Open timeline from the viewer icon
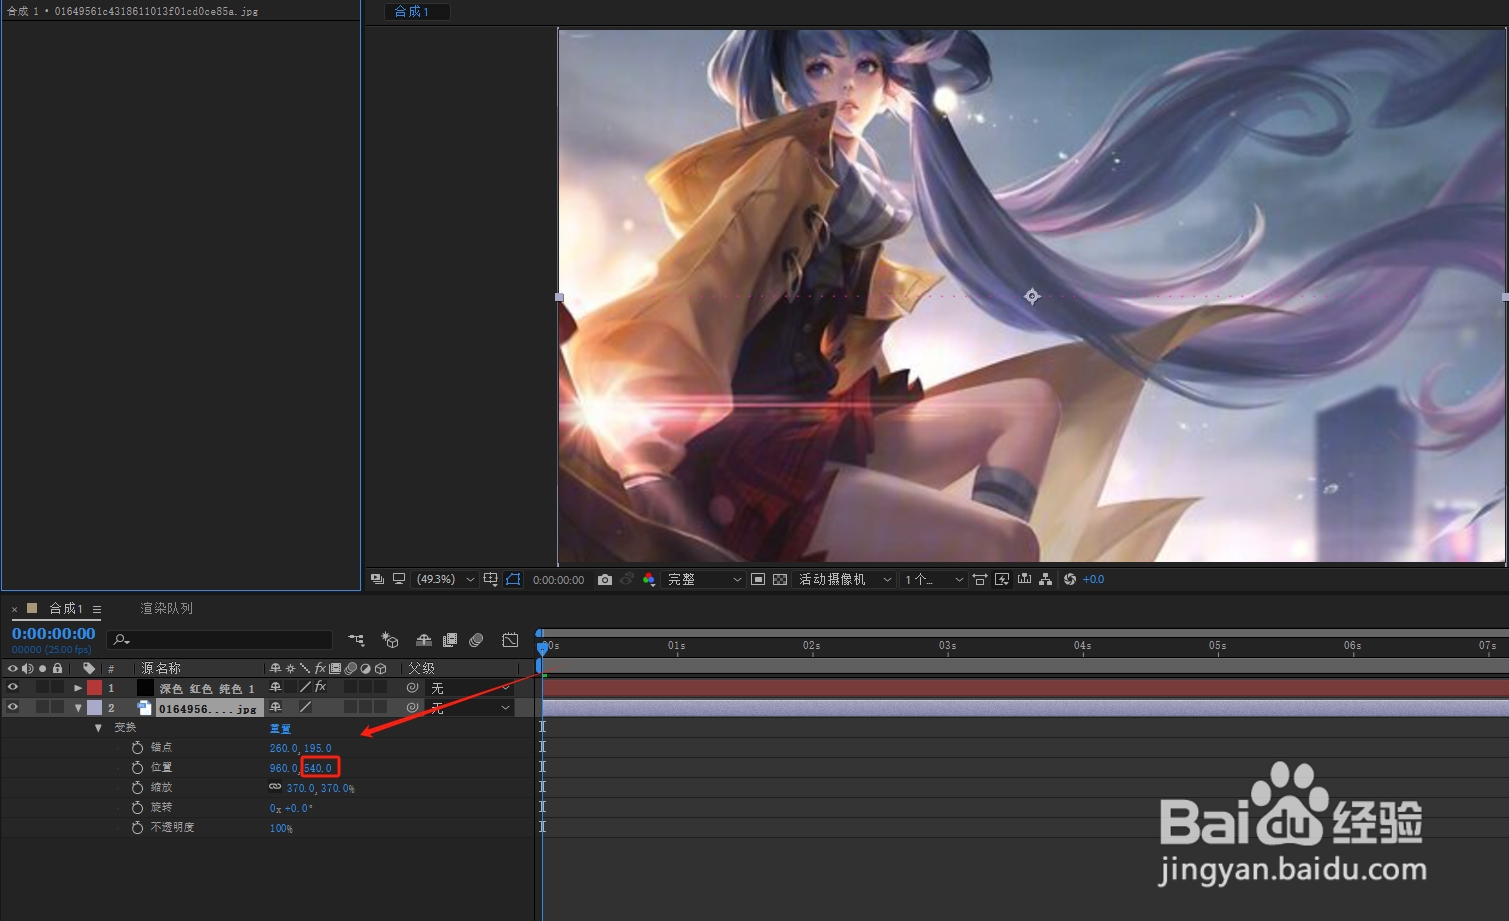This screenshot has height=921, width=1509. [x=1024, y=579]
